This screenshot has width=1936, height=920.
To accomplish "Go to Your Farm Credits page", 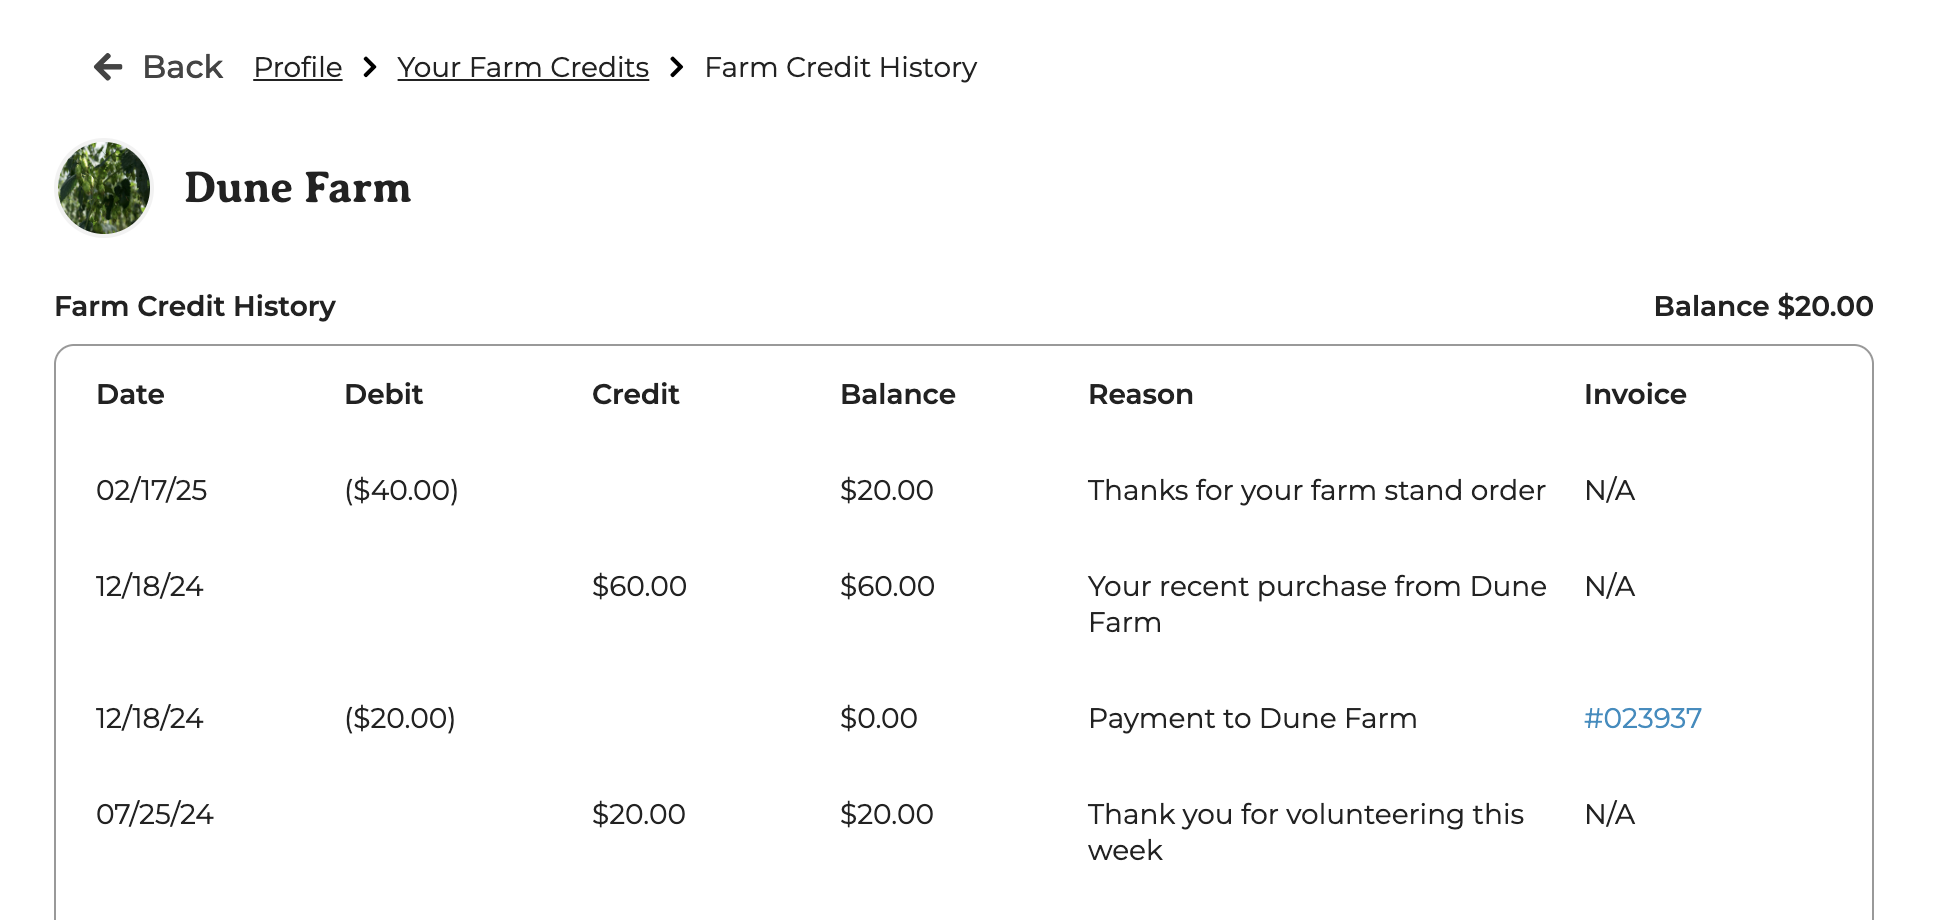I will (523, 67).
